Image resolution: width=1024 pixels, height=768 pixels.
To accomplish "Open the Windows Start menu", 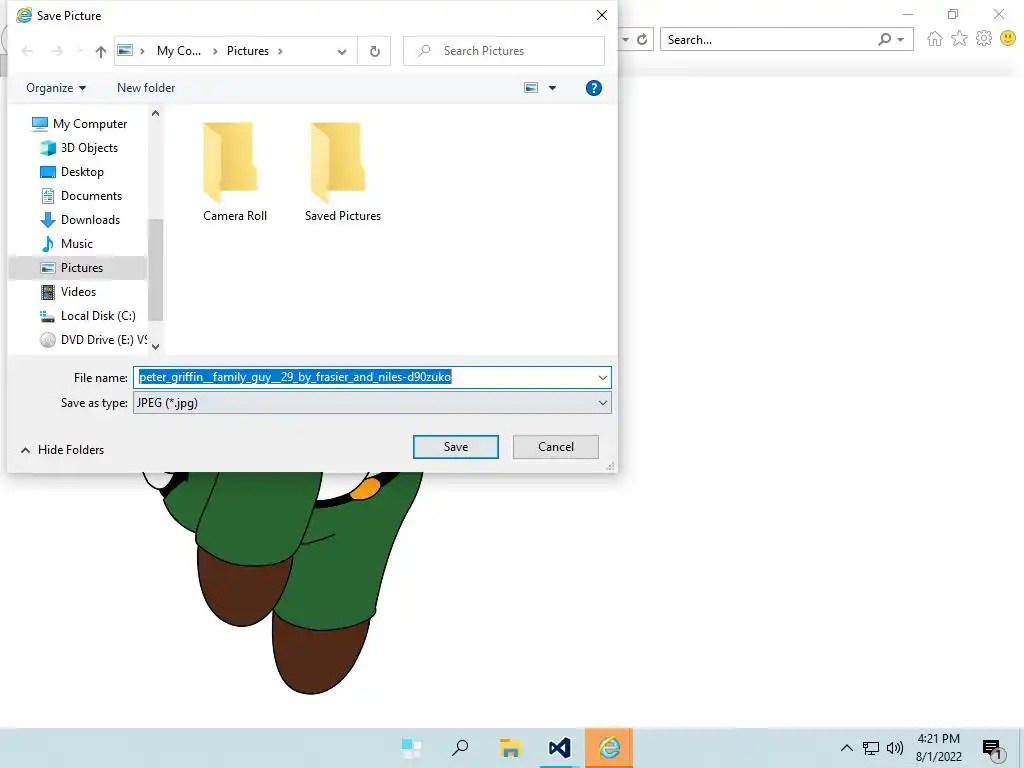I will (x=411, y=748).
